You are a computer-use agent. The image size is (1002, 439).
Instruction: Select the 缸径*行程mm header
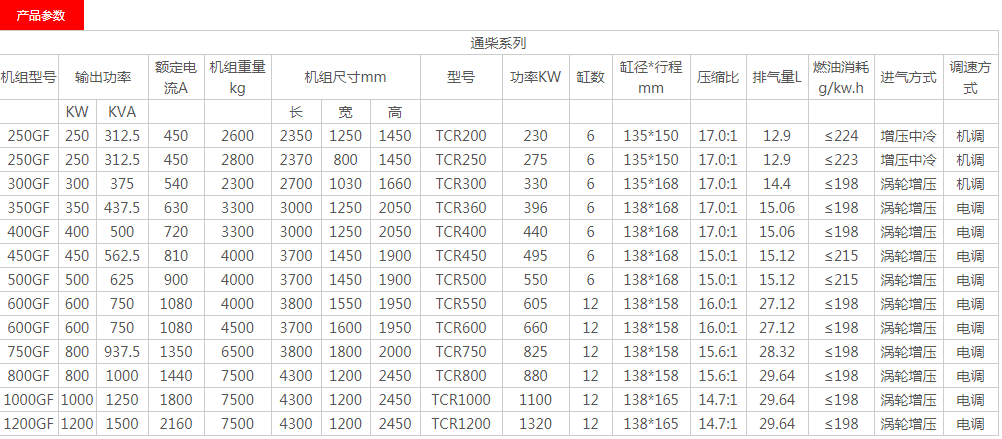tap(651, 77)
